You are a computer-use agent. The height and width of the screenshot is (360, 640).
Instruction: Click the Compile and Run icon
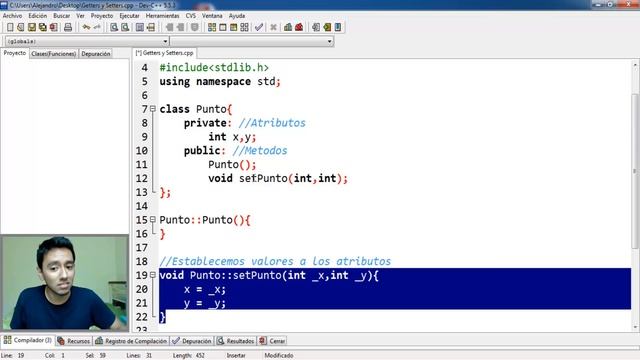pos(233,27)
